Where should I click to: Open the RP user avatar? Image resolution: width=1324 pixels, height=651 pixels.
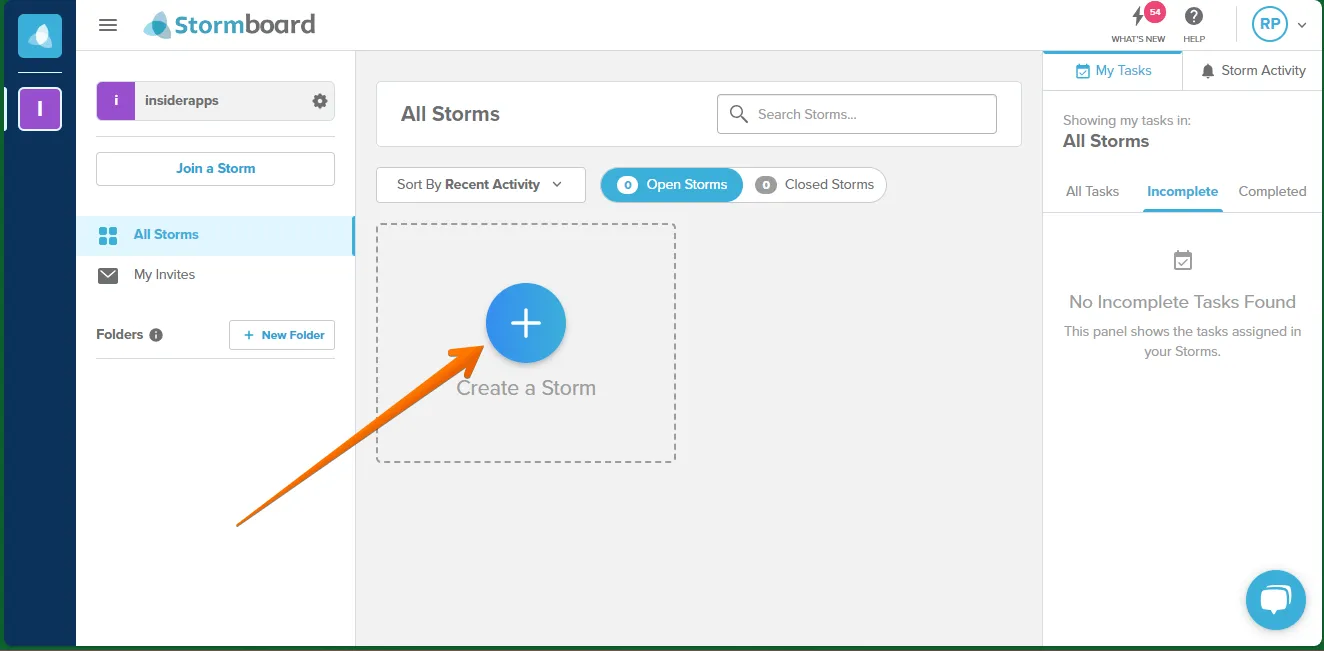tap(1269, 24)
